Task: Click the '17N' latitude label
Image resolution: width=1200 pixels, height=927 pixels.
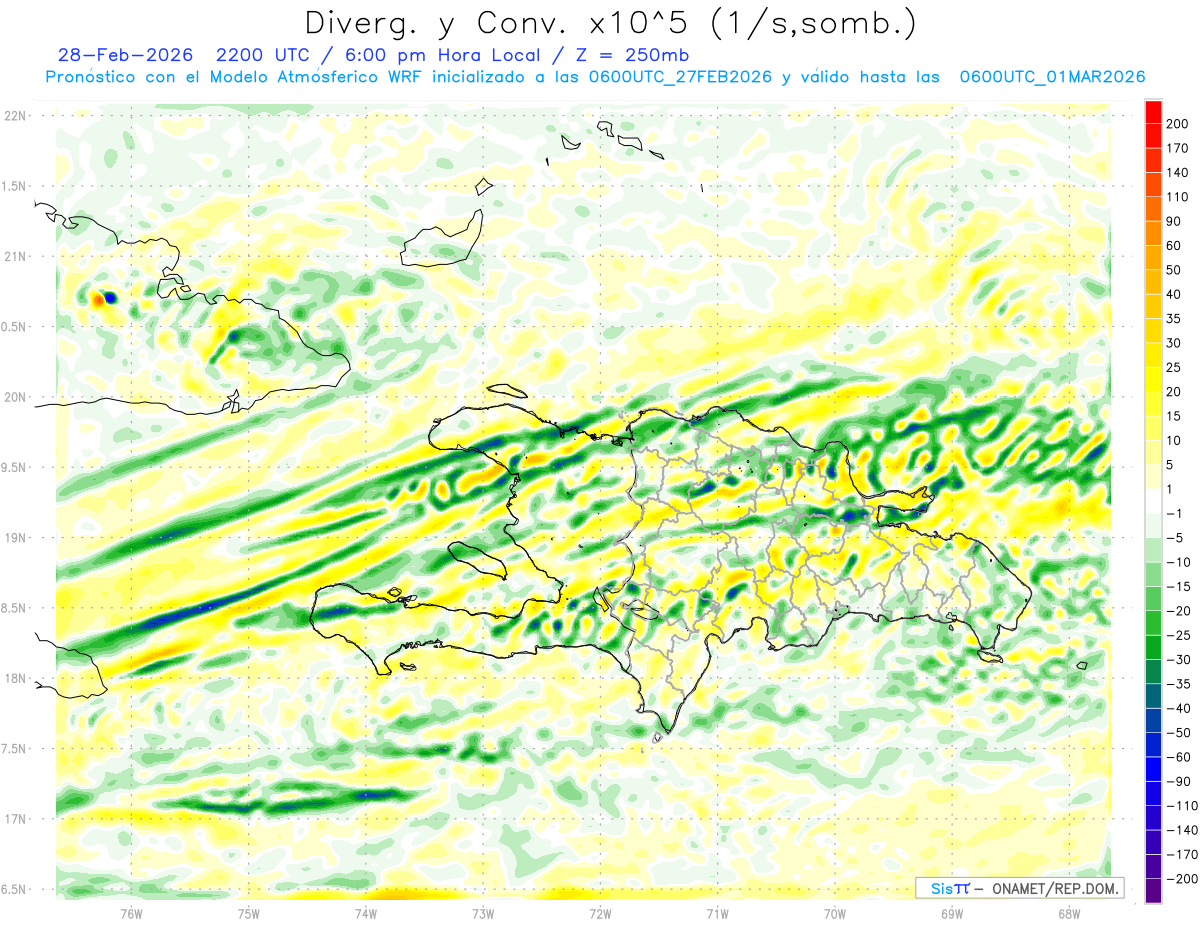Action: pyautogui.click(x=15, y=819)
